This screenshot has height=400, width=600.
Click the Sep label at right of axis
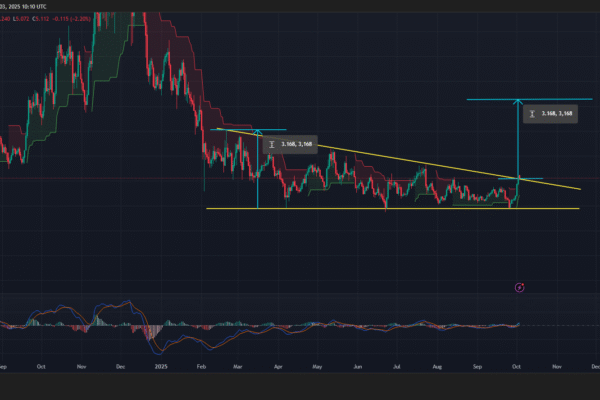tap(478, 367)
